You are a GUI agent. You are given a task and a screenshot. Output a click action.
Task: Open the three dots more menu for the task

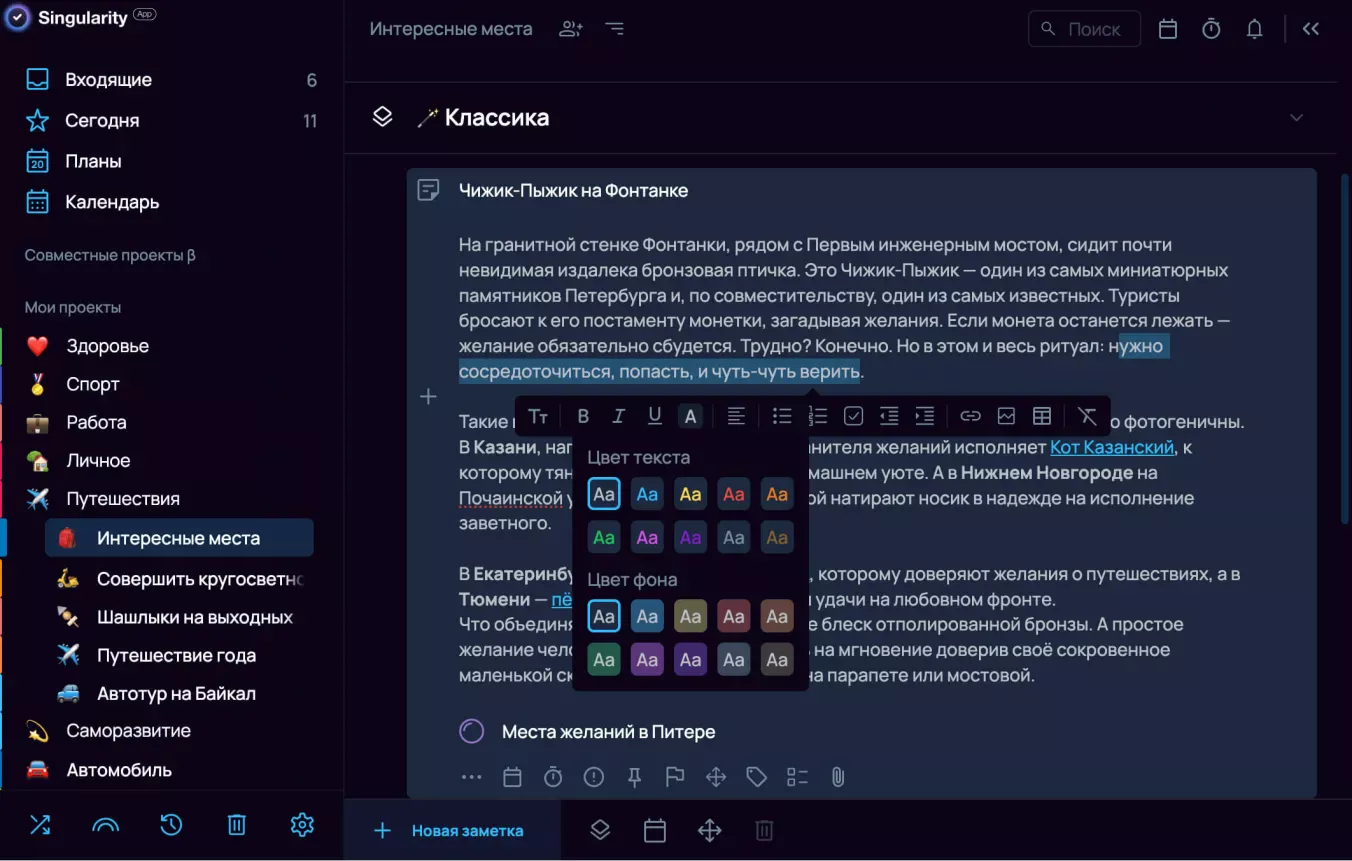click(471, 777)
